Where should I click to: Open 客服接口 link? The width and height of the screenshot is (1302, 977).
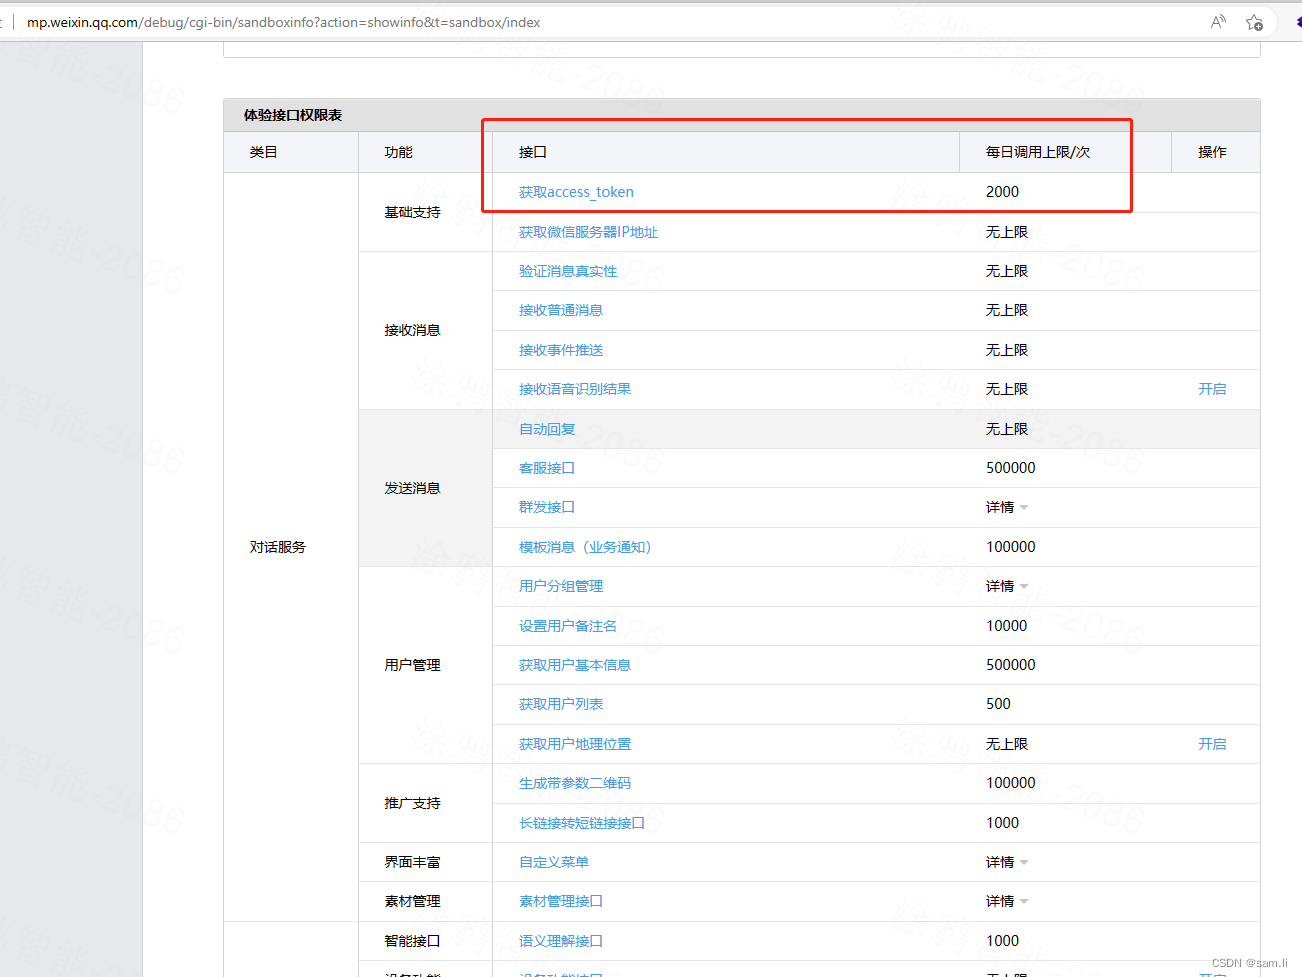click(547, 468)
